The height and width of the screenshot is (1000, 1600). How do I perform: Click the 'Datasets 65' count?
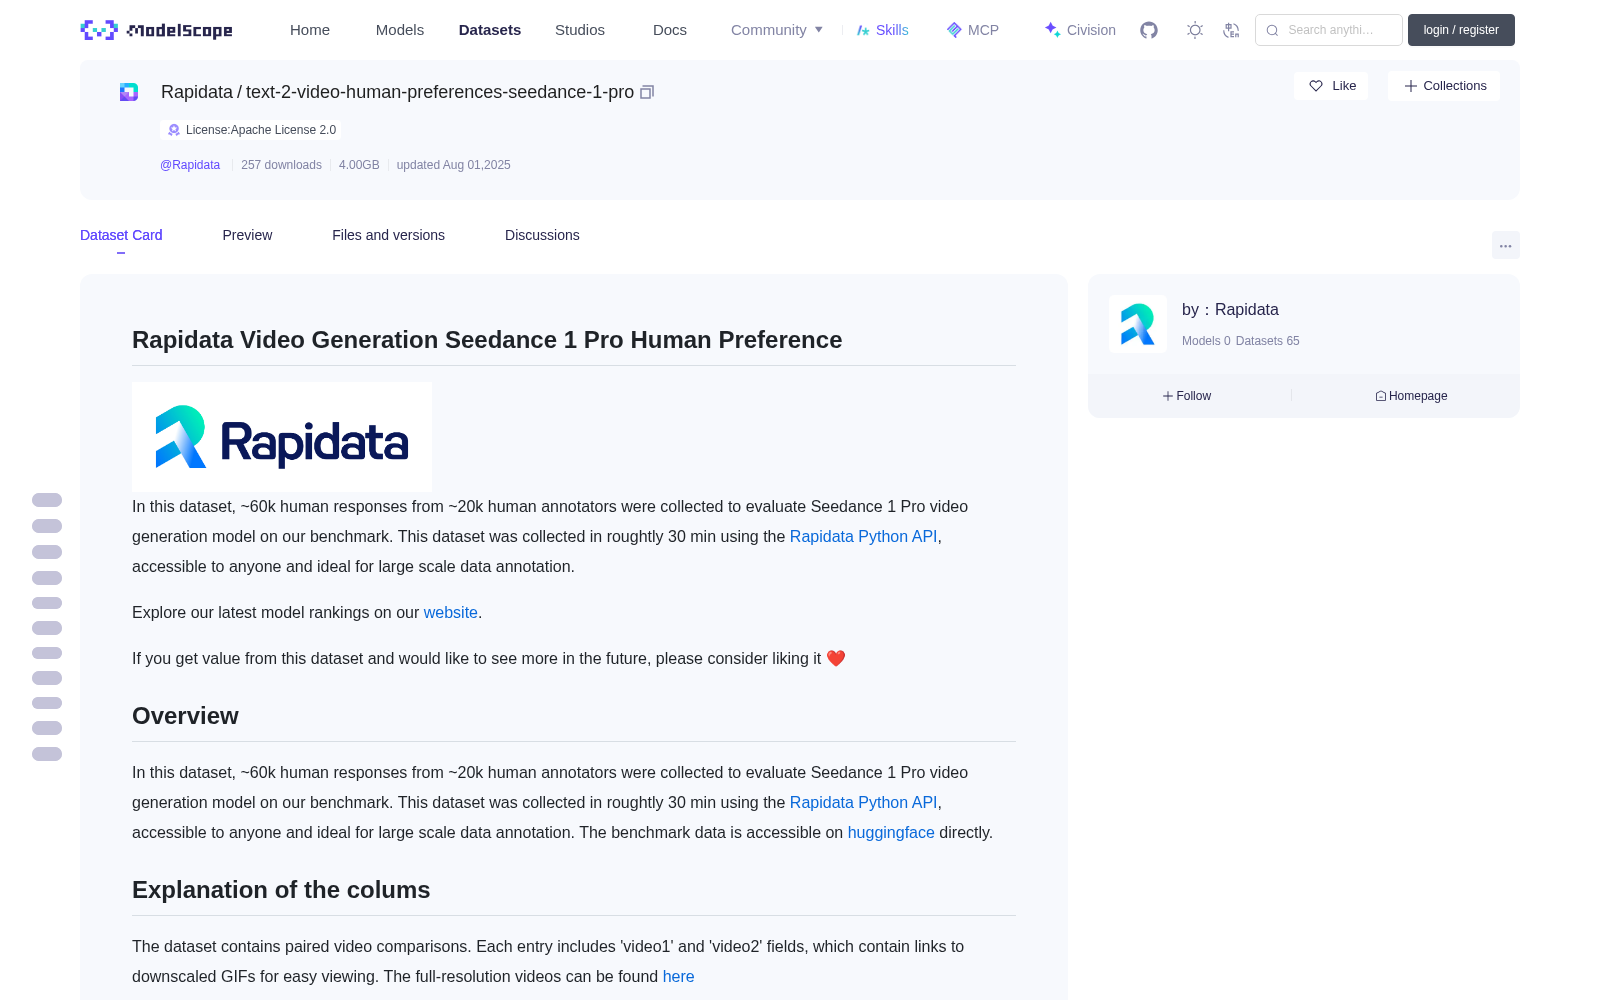click(1267, 341)
